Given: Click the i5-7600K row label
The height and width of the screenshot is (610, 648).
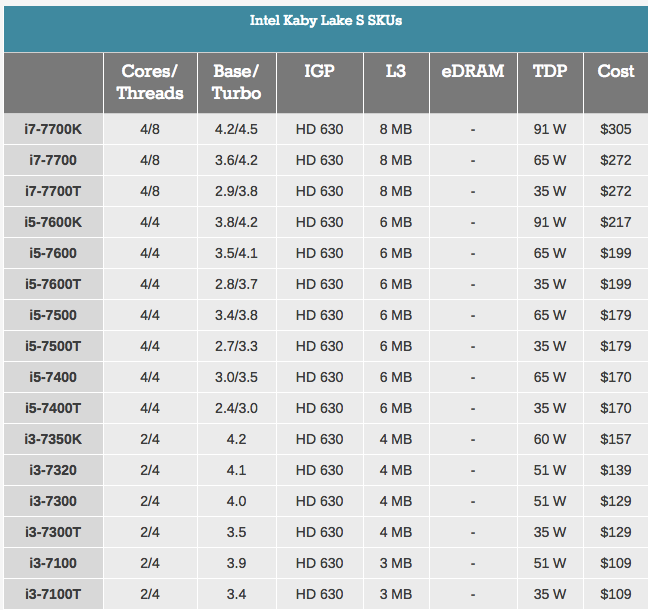Looking at the screenshot, I should [x=53, y=222].
